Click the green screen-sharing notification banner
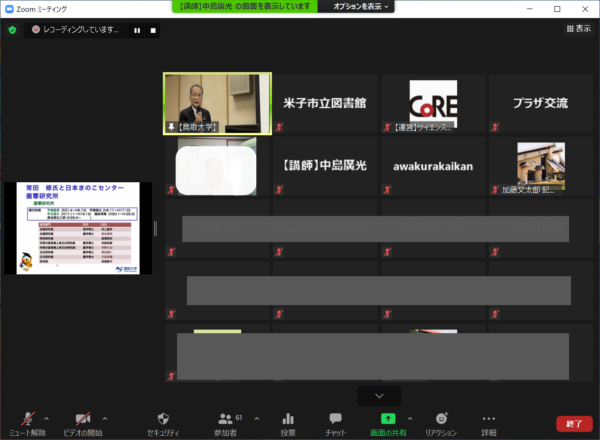600x440 pixels. [245, 7]
